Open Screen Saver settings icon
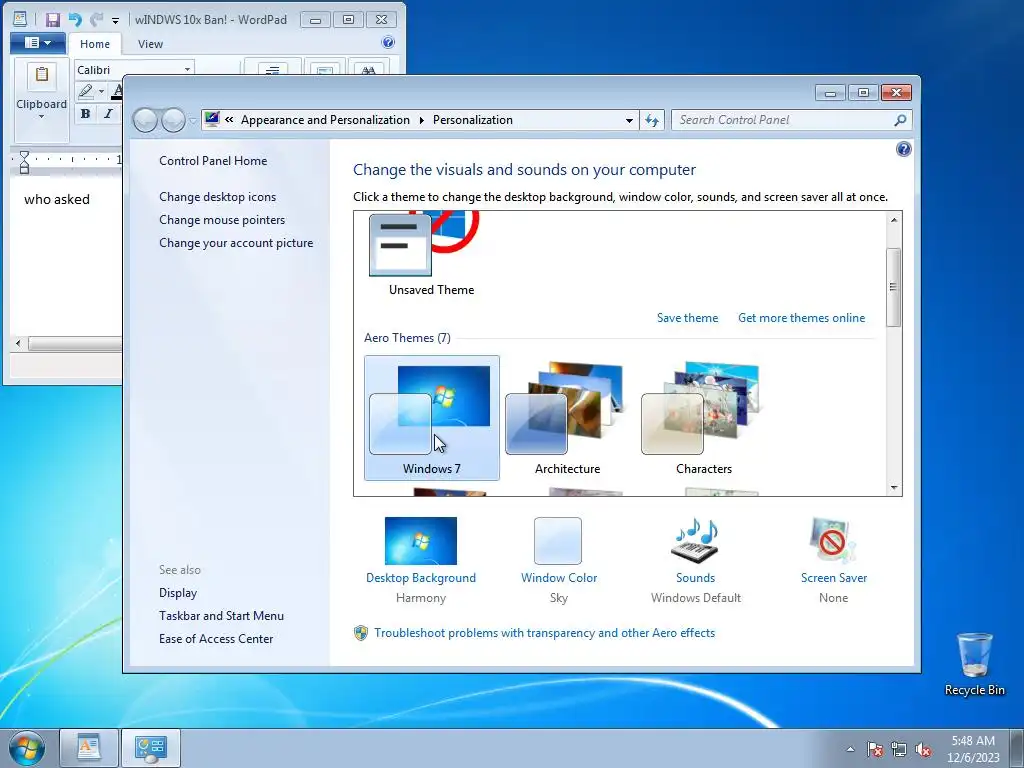1024x768 pixels. click(833, 541)
